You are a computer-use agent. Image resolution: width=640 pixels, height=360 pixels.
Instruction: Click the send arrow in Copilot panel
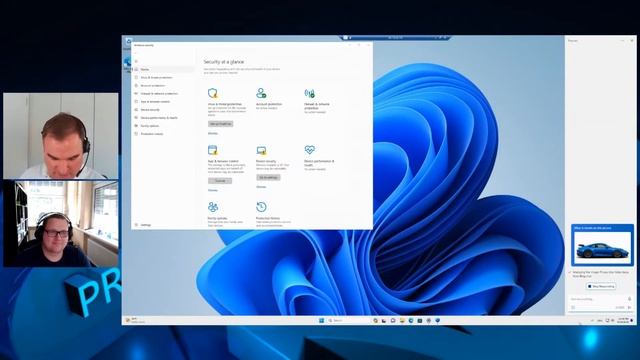630,307
